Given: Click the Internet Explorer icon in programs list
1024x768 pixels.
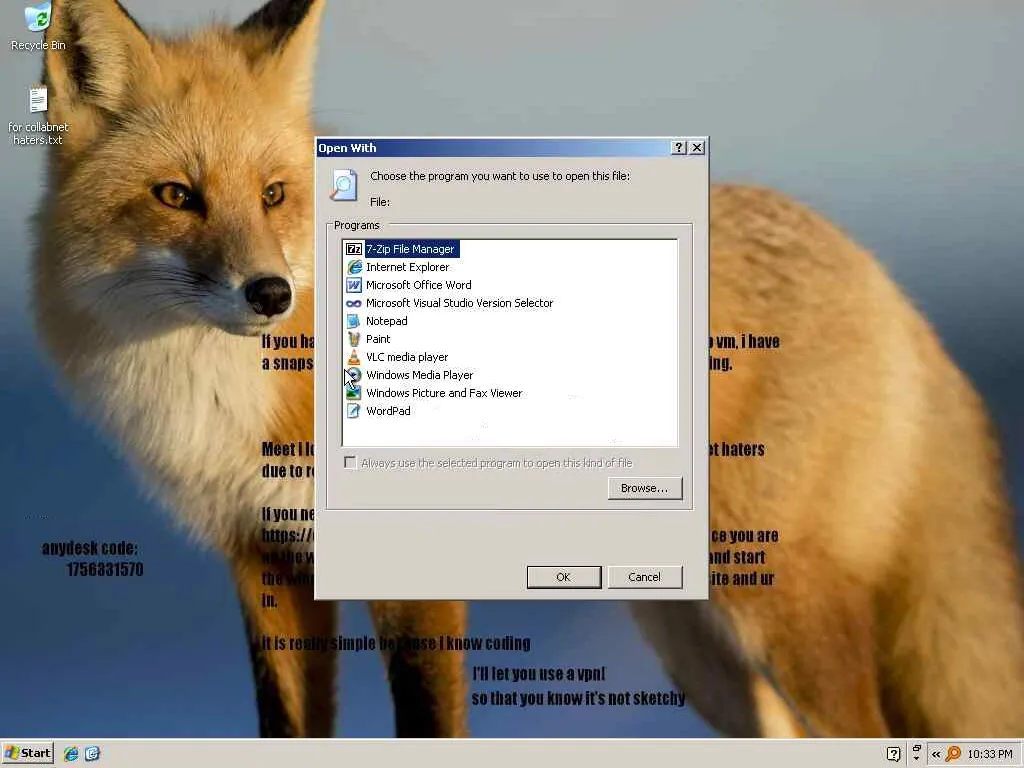Looking at the screenshot, I should (x=353, y=267).
